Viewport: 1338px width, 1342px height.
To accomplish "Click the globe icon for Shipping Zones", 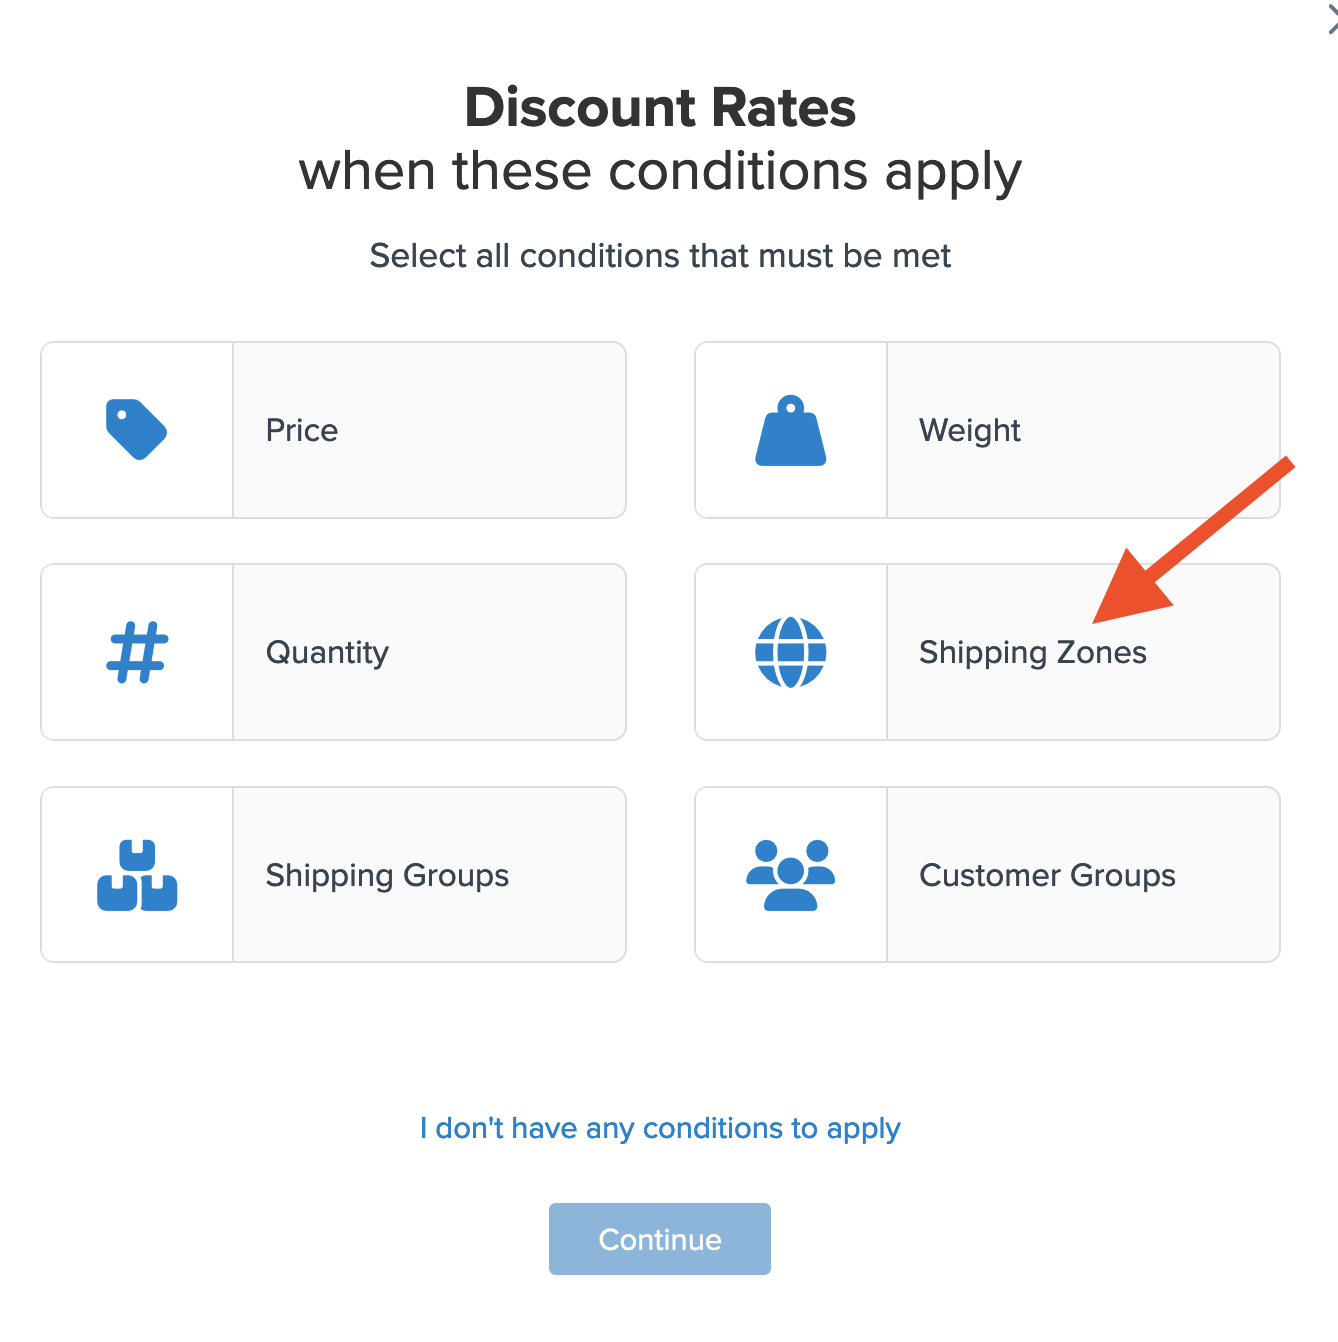I will click(x=790, y=653).
